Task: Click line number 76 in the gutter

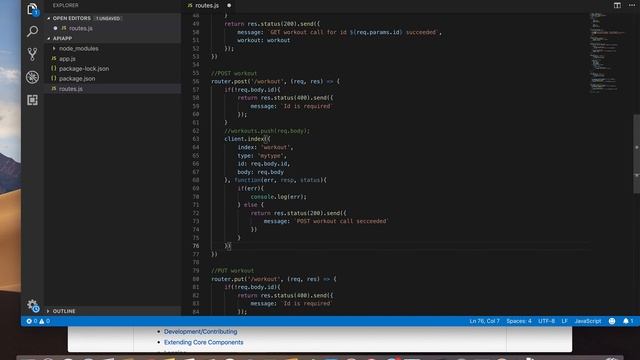Action: [196, 246]
